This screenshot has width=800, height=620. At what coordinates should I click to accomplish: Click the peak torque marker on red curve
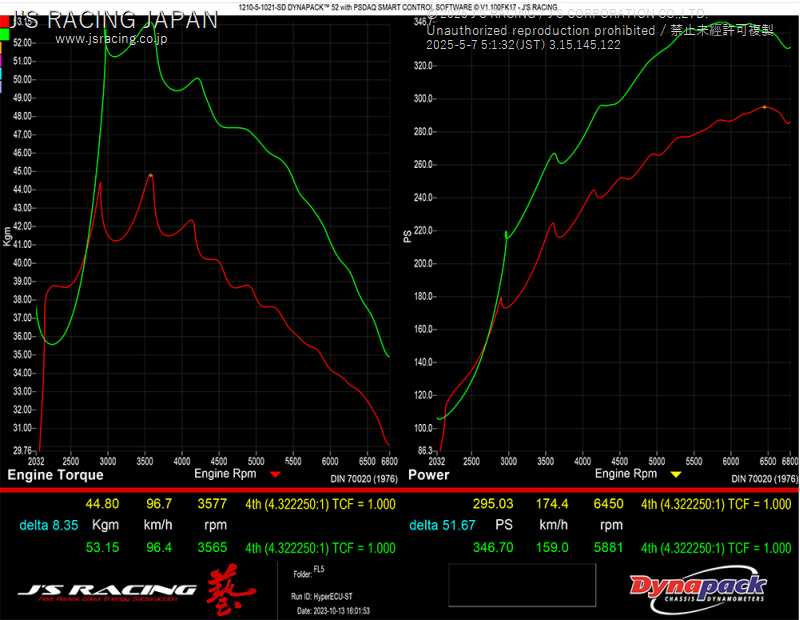tap(150, 175)
